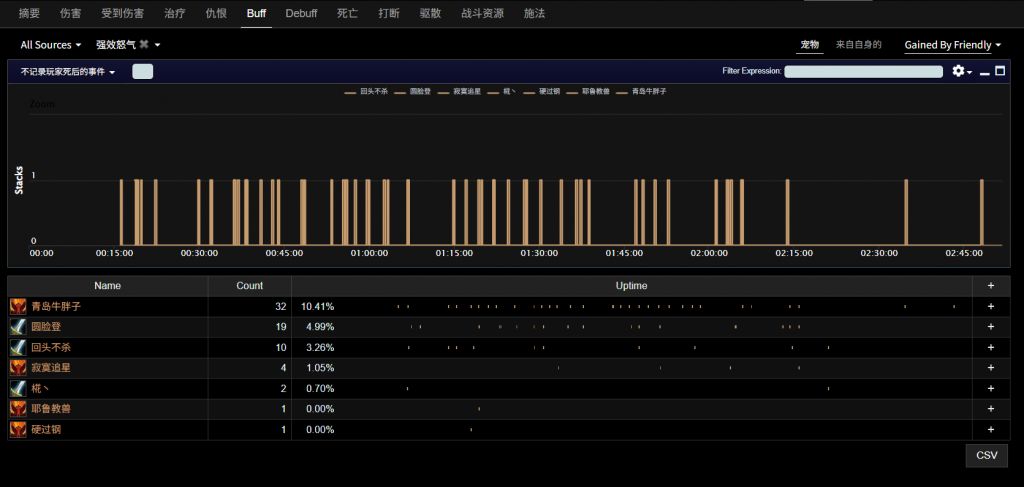Remove the 强效怒气 filter with X icon

(x=144, y=45)
